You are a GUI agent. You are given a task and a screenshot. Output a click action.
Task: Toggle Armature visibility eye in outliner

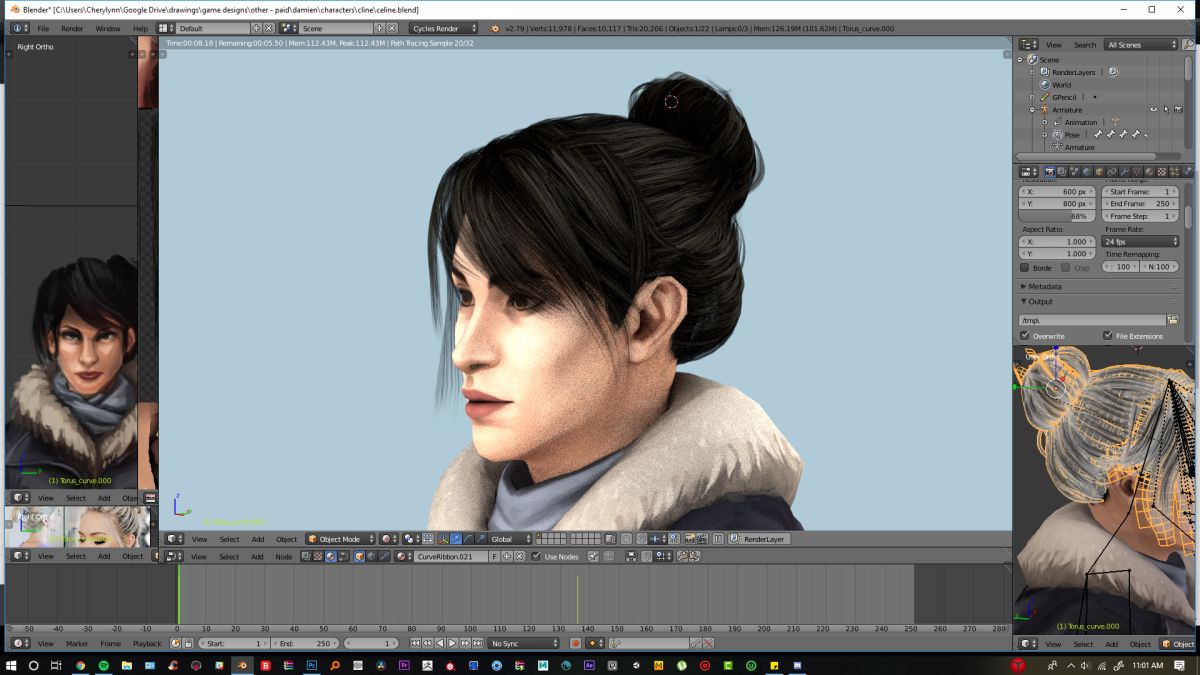pos(1153,109)
